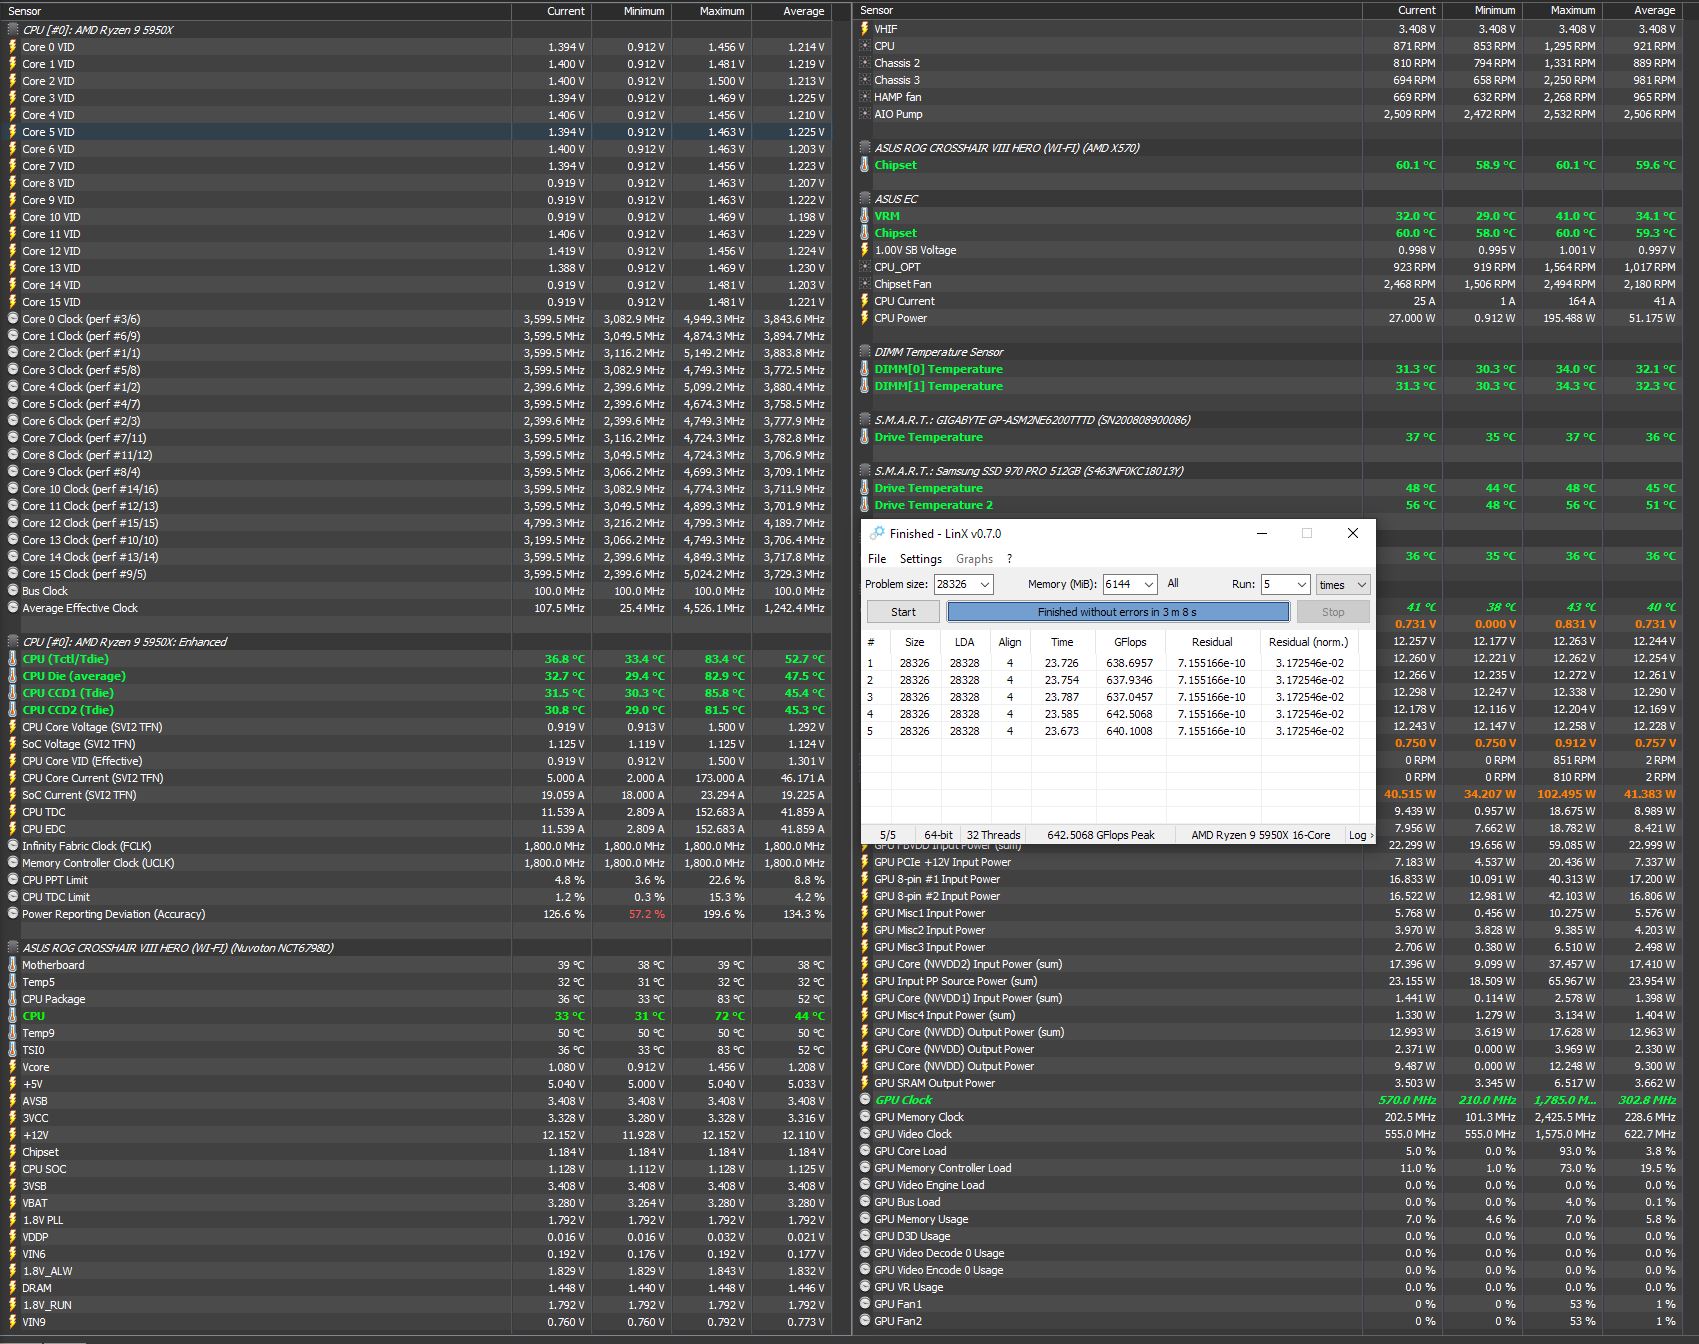Click the LinX app icon in title bar

[x=877, y=533]
